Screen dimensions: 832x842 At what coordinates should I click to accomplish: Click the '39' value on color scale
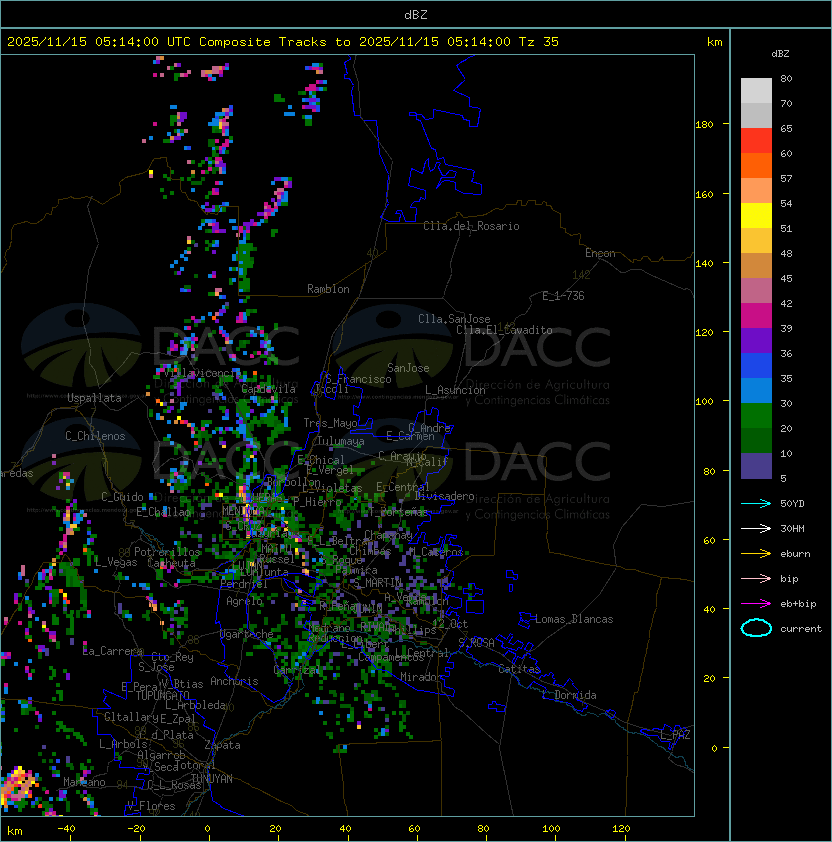pos(786,329)
